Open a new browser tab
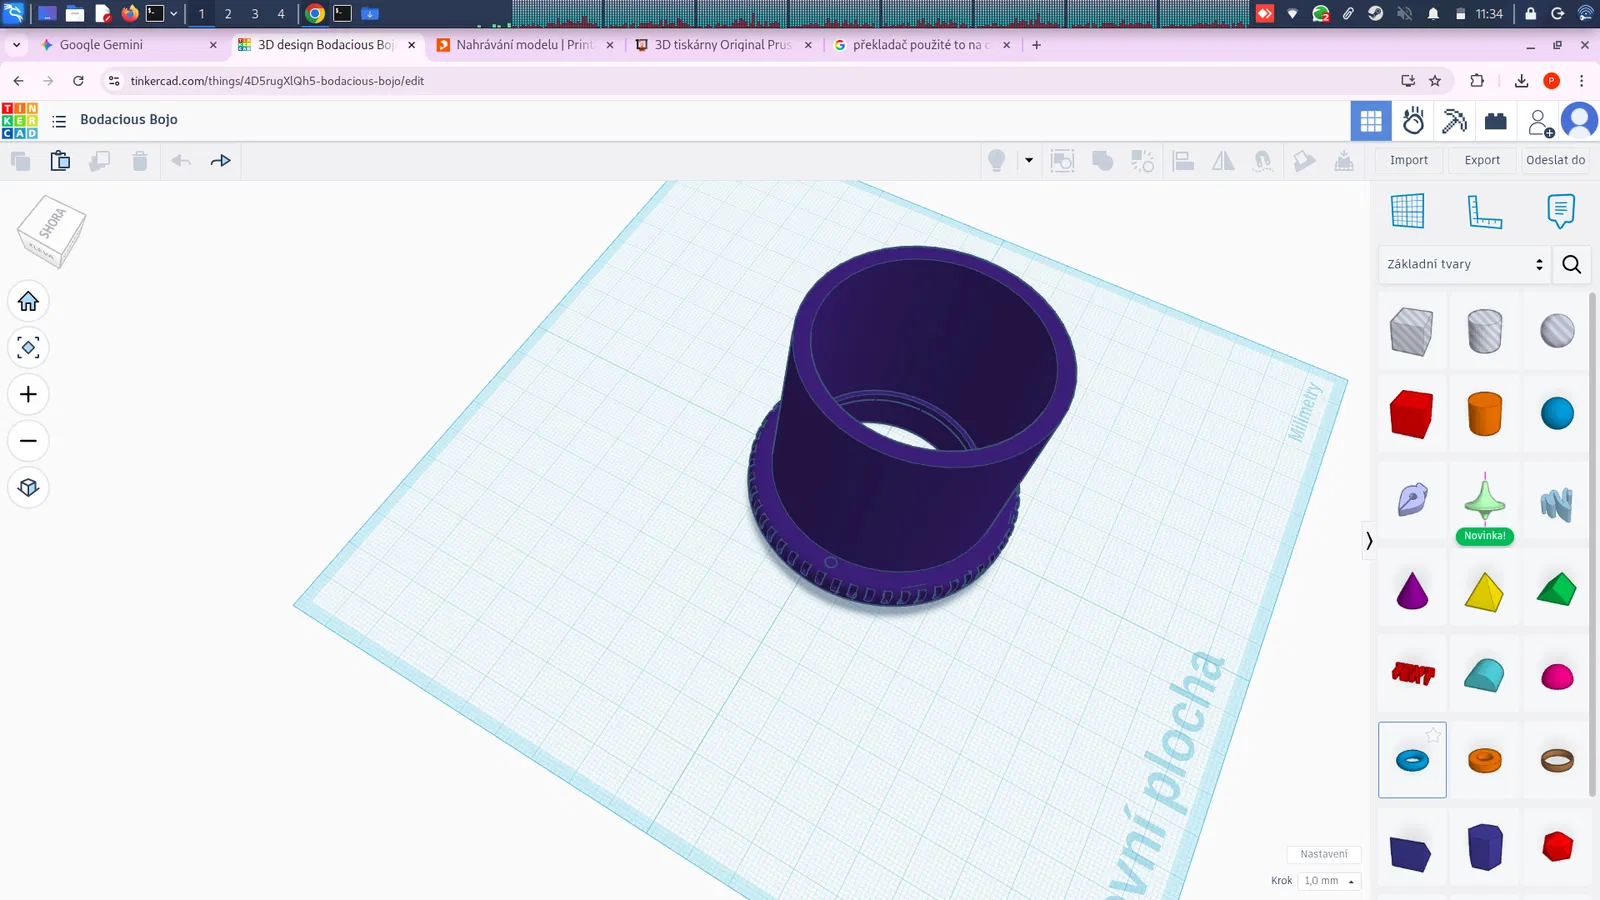The width and height of the screenshot is (1600, 900). click(x=1037, y=45)
